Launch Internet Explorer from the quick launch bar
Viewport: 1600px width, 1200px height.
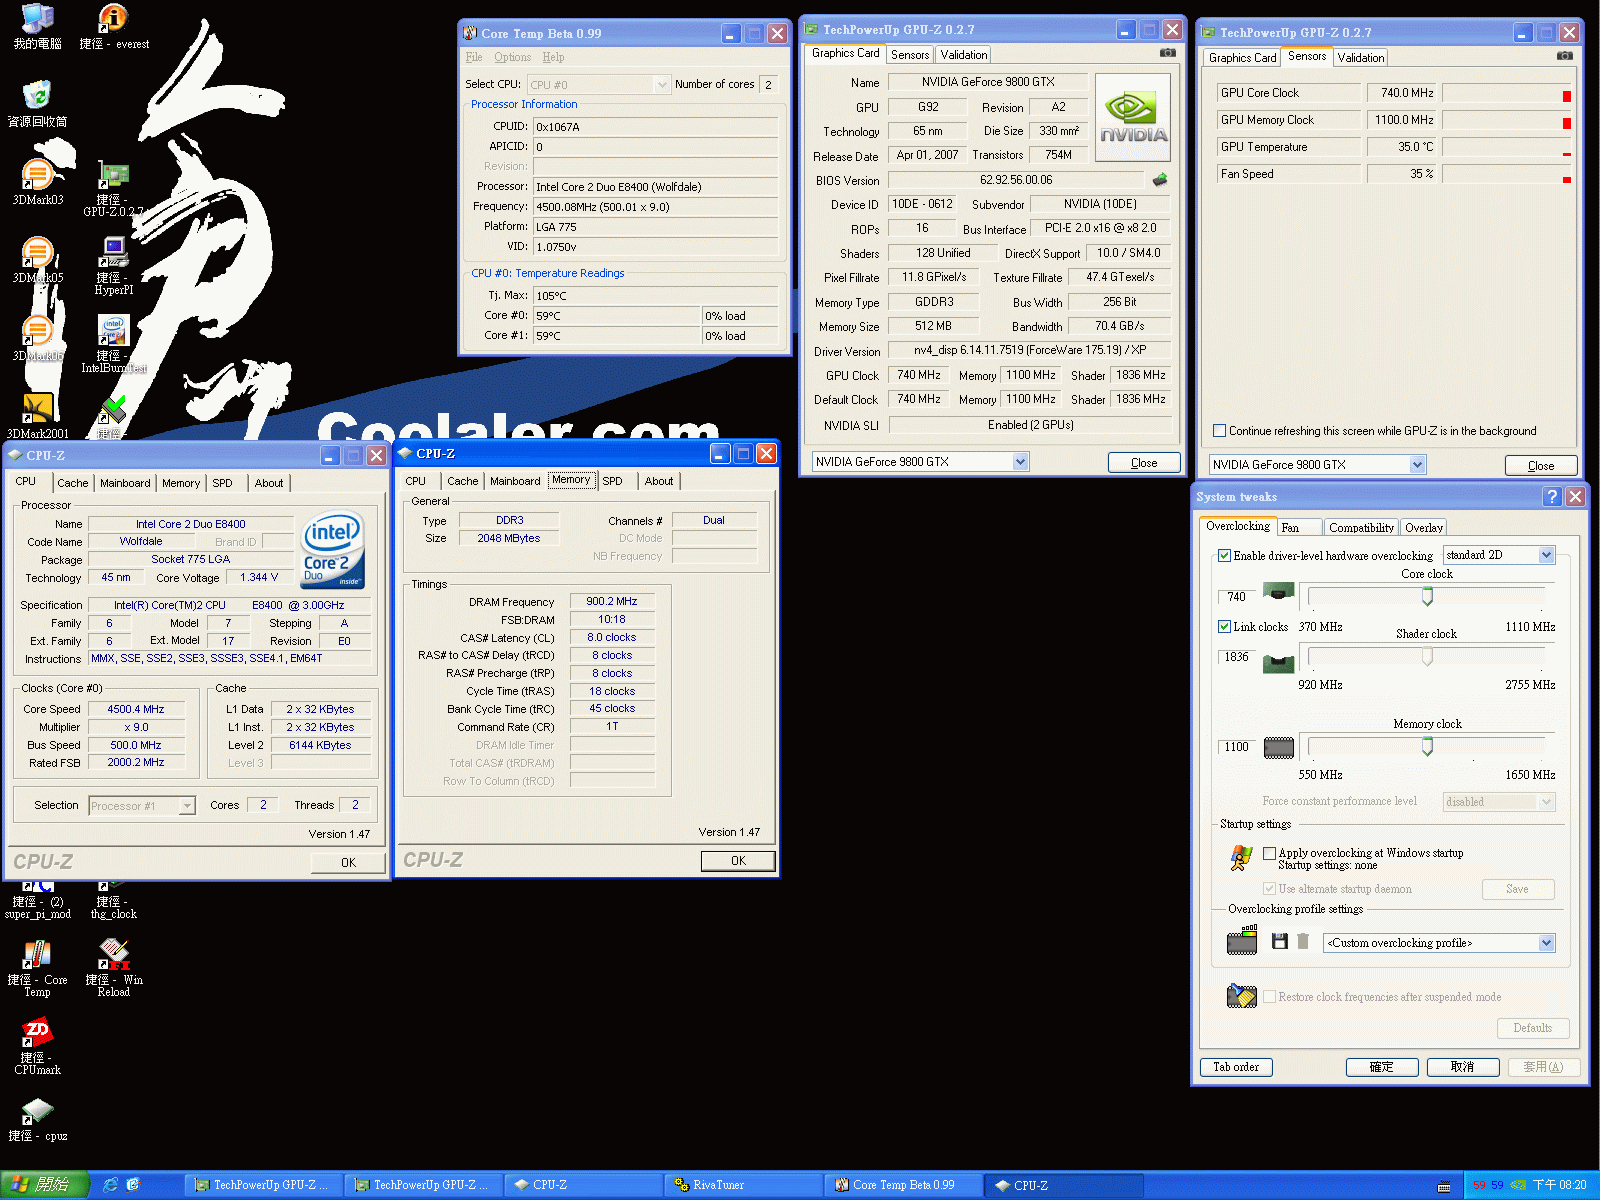coord(110,1185)
